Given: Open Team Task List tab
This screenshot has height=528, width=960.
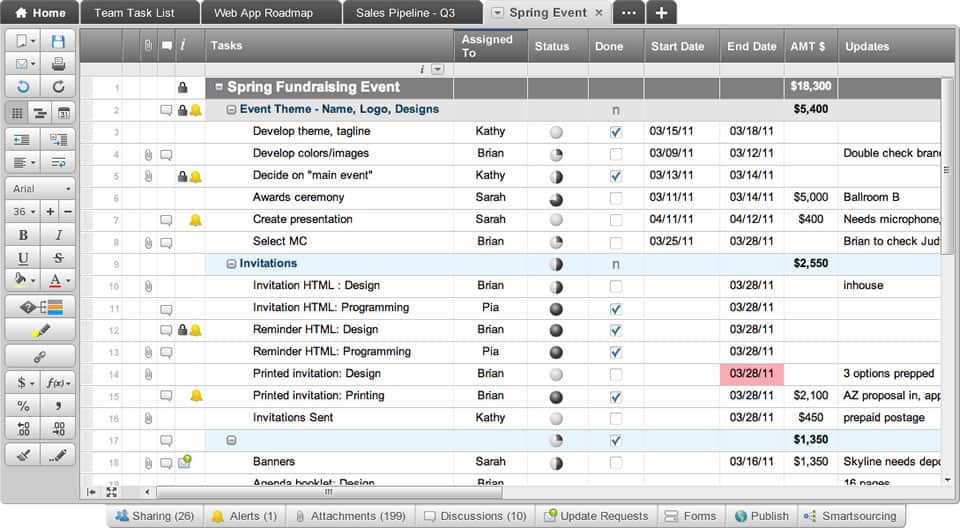Looking at the screenshot, I should click(x=134, y=13).
